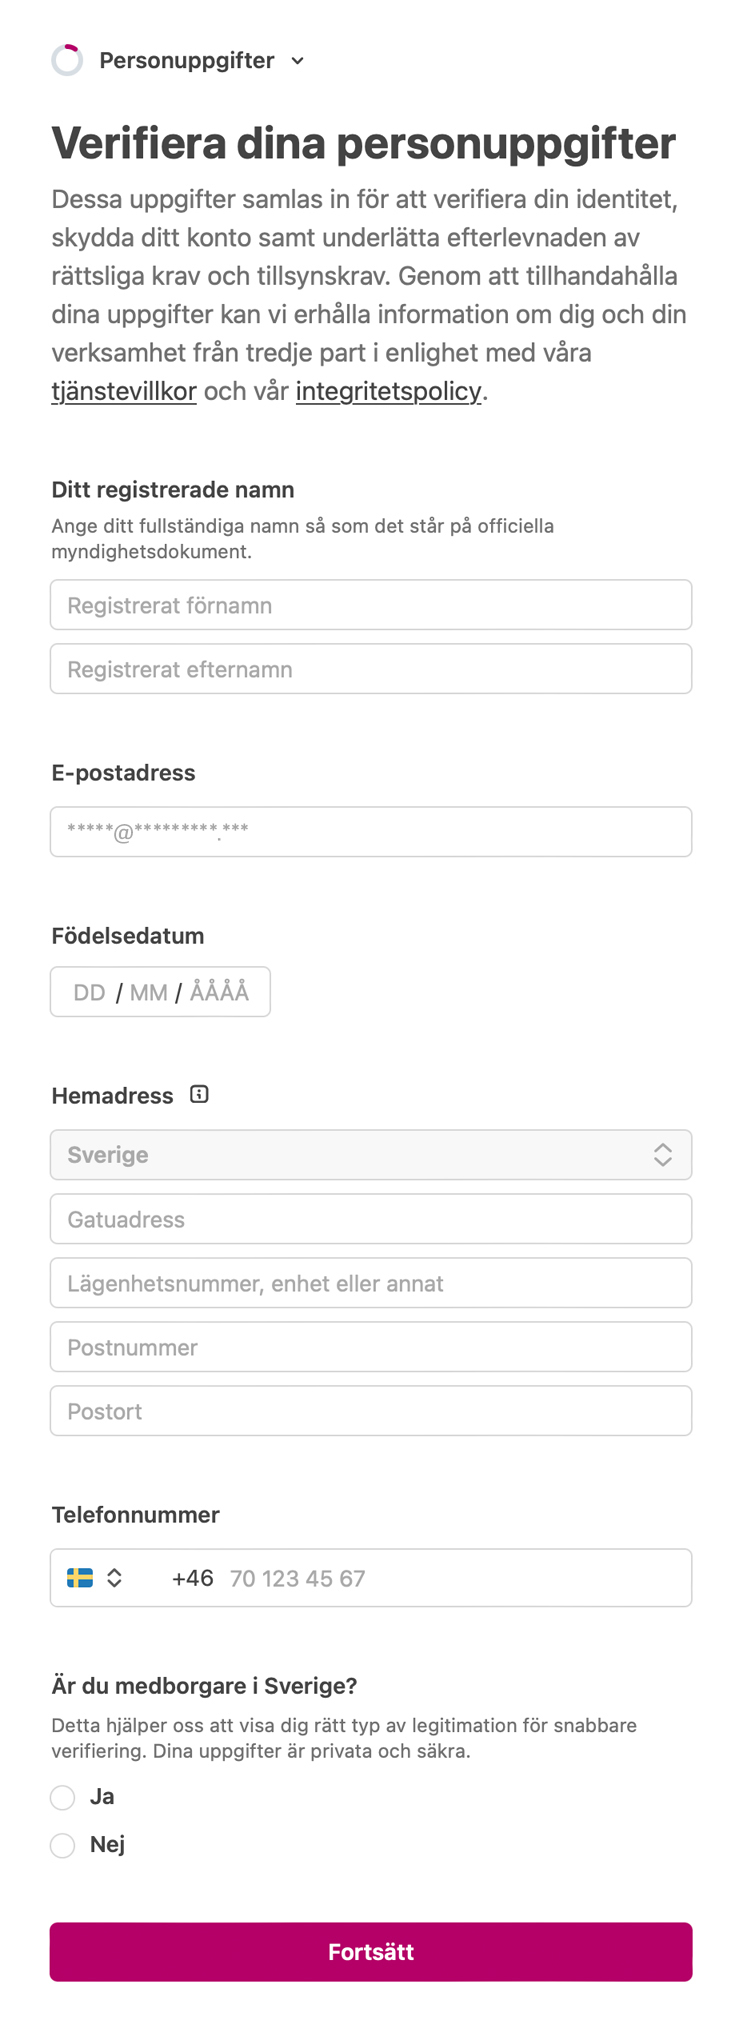Select the Lägenhetsnummer field
This screenshot has height=2038, width=740.
[x=371, y=1282]
